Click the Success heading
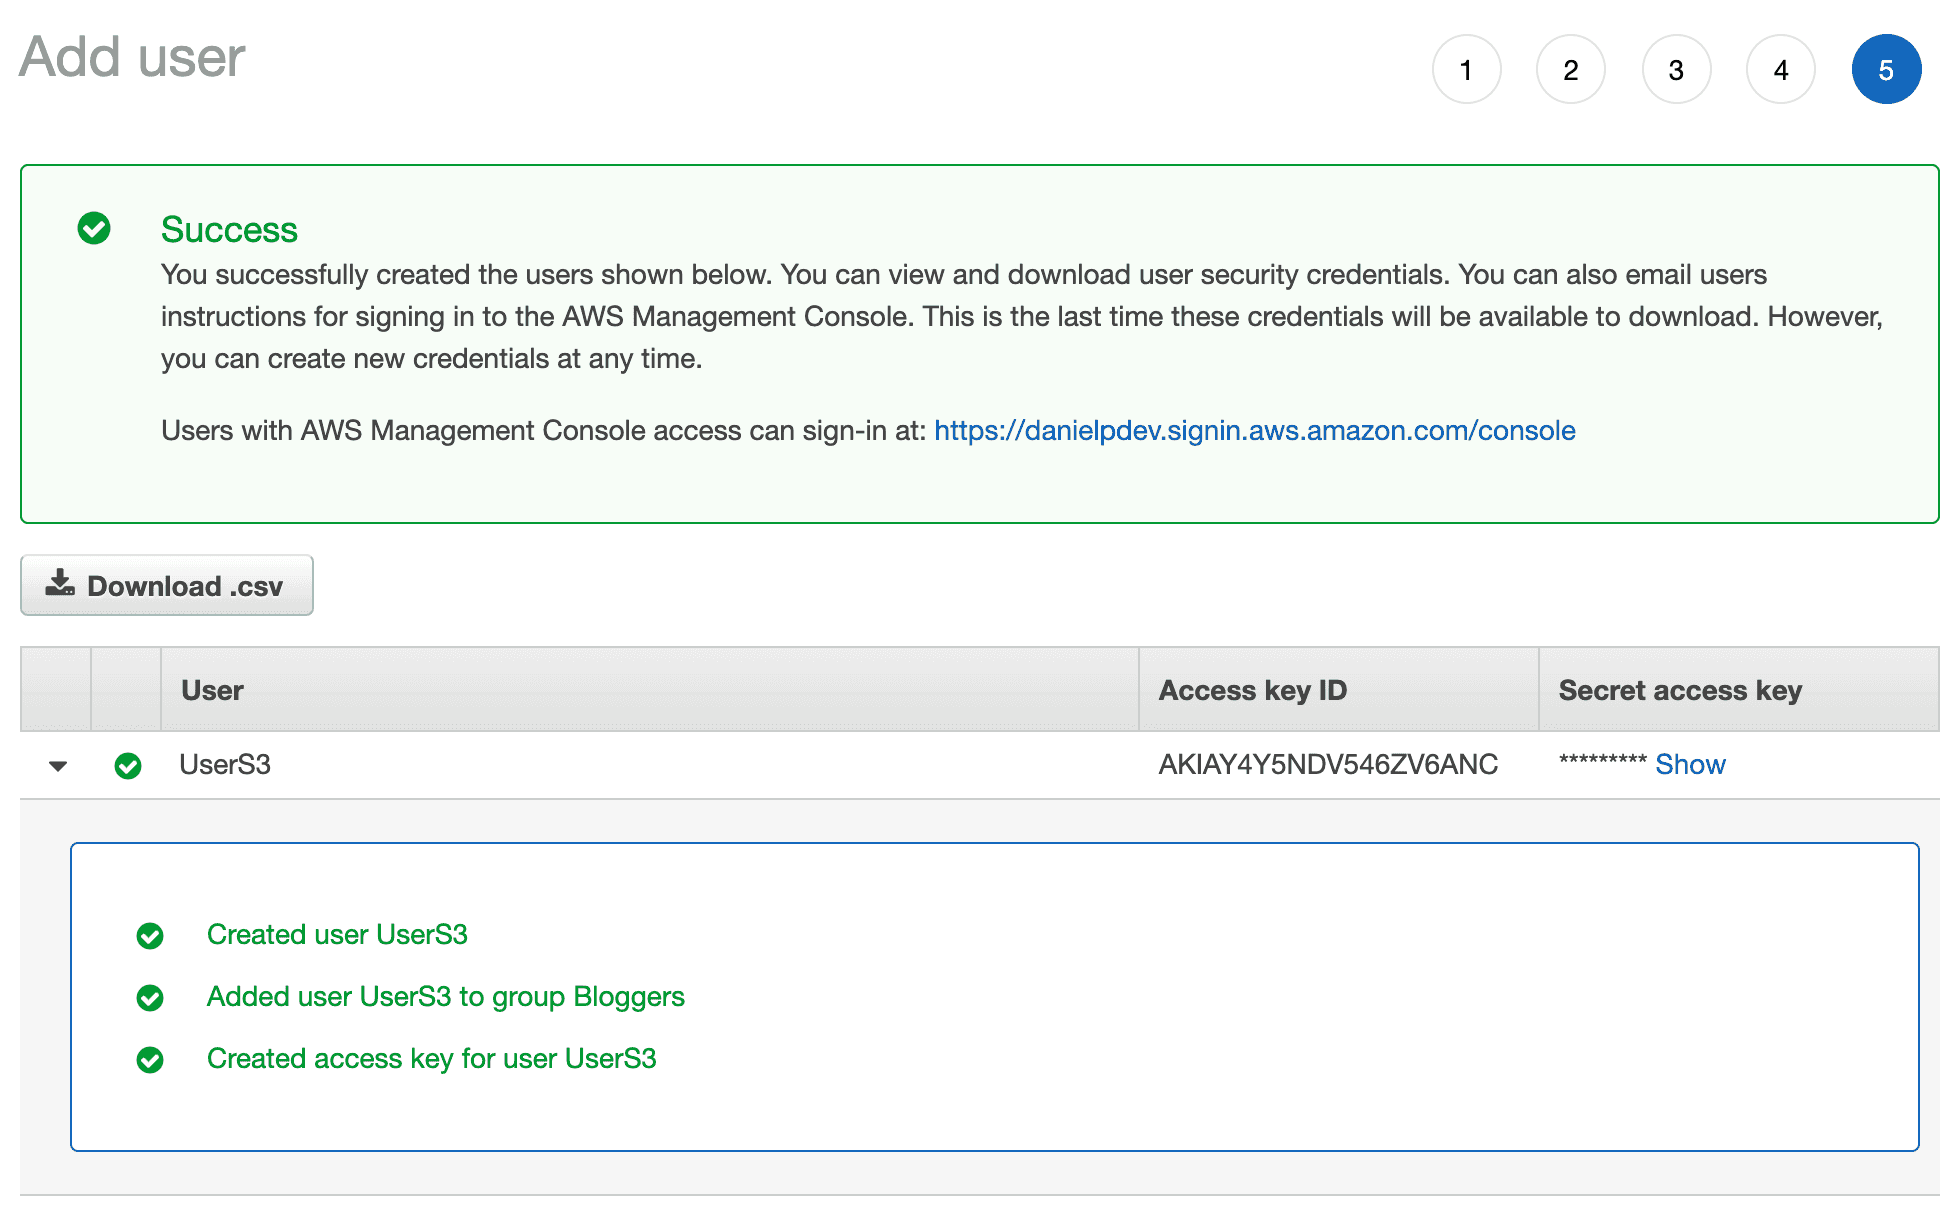 pos(229,230)
